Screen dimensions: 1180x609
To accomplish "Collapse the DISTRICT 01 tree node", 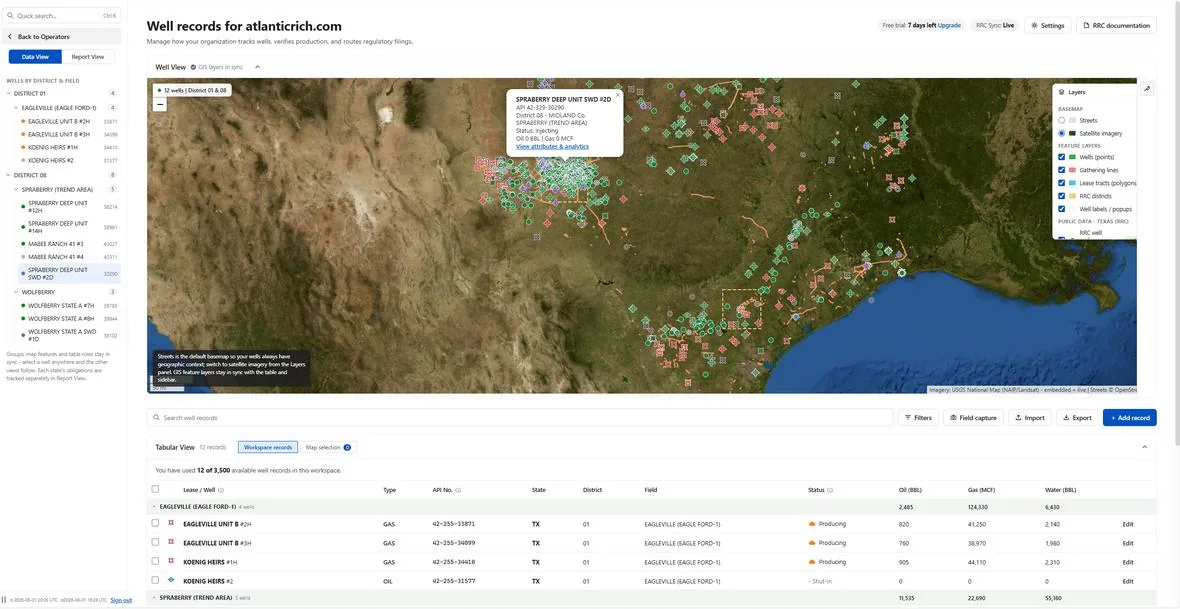I will point(8,93).
